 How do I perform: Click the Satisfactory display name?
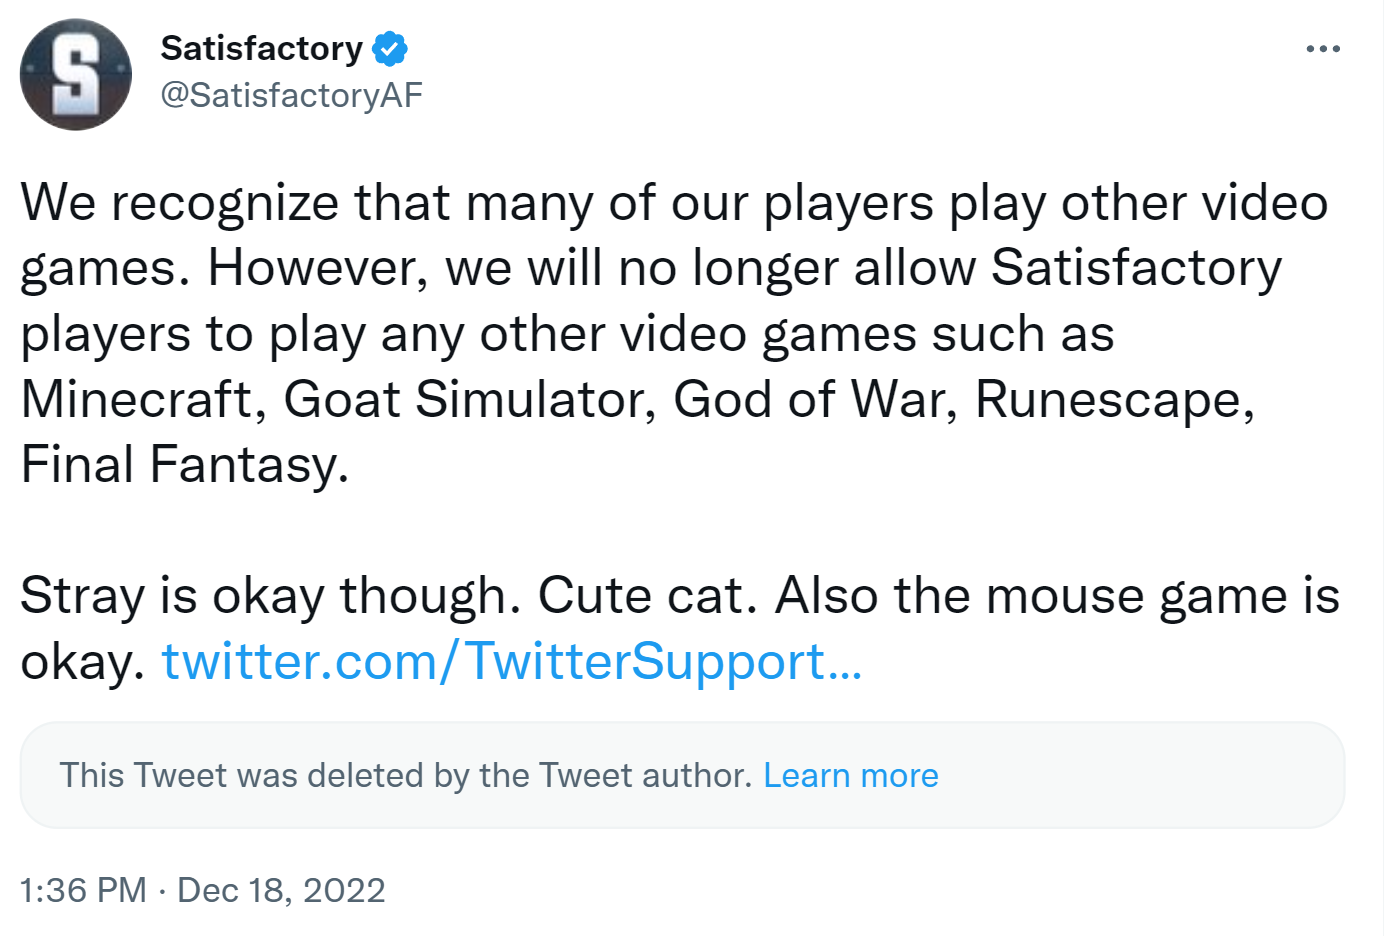tap(262, 48)
